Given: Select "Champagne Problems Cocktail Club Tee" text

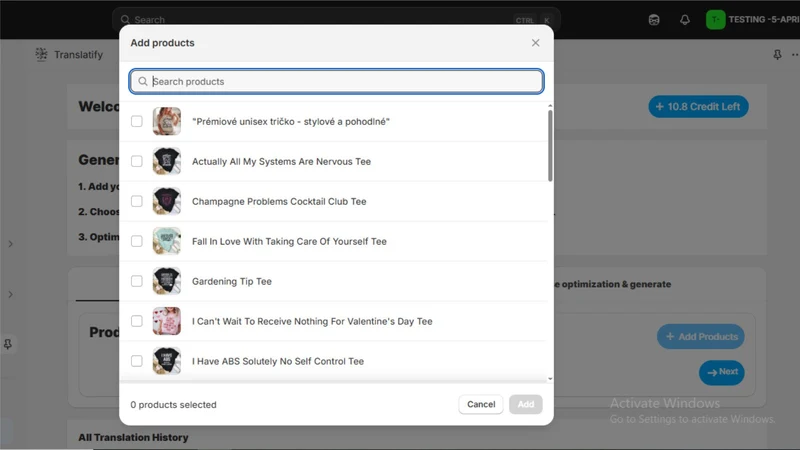Looking at the screenshot, I should click(279, 202).
